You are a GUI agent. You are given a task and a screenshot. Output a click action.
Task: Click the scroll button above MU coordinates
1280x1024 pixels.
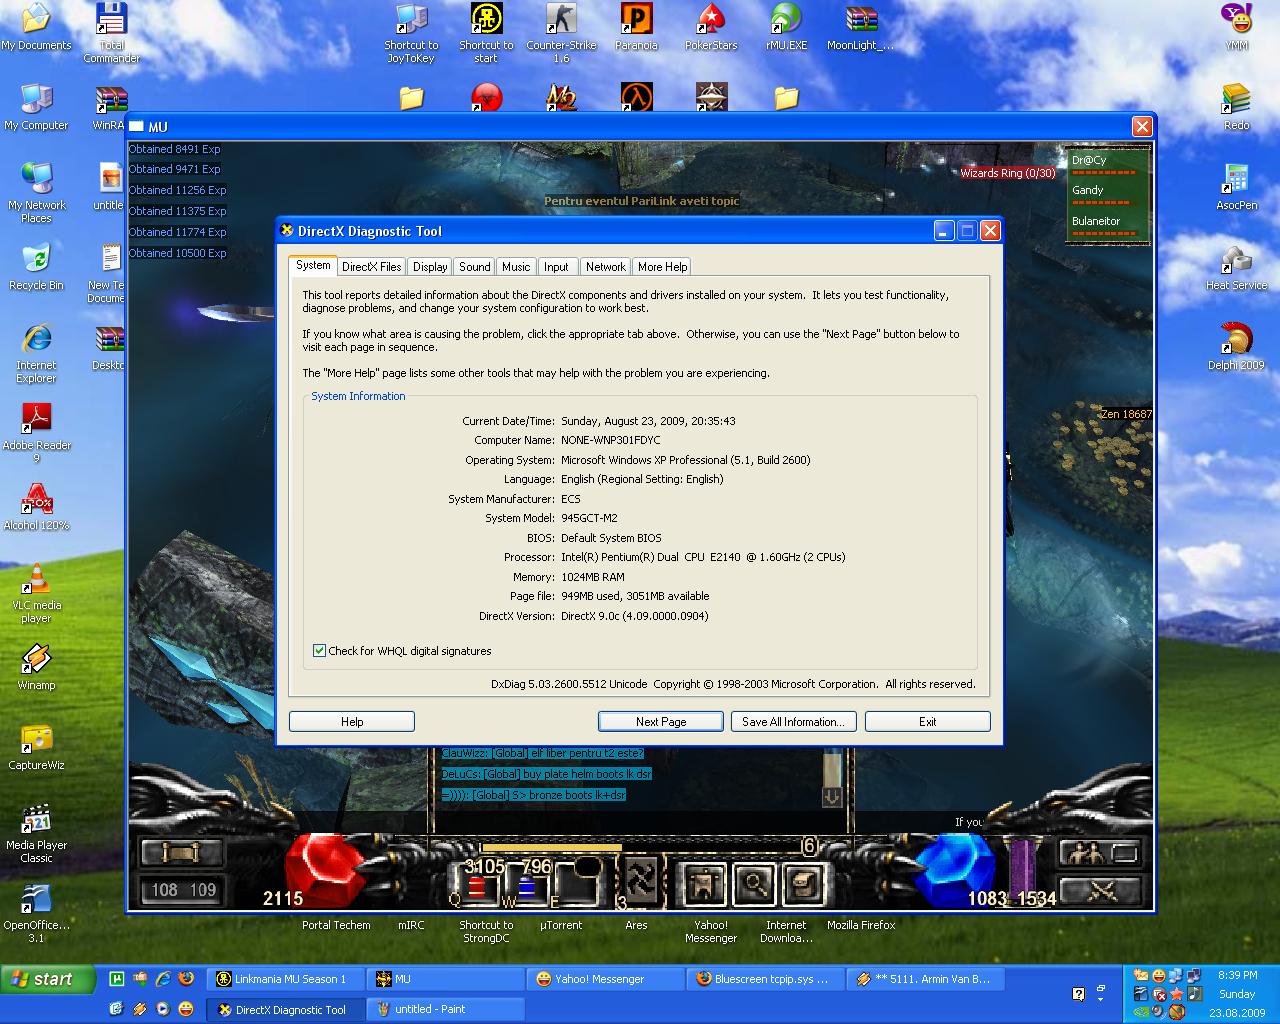(181, 853)
